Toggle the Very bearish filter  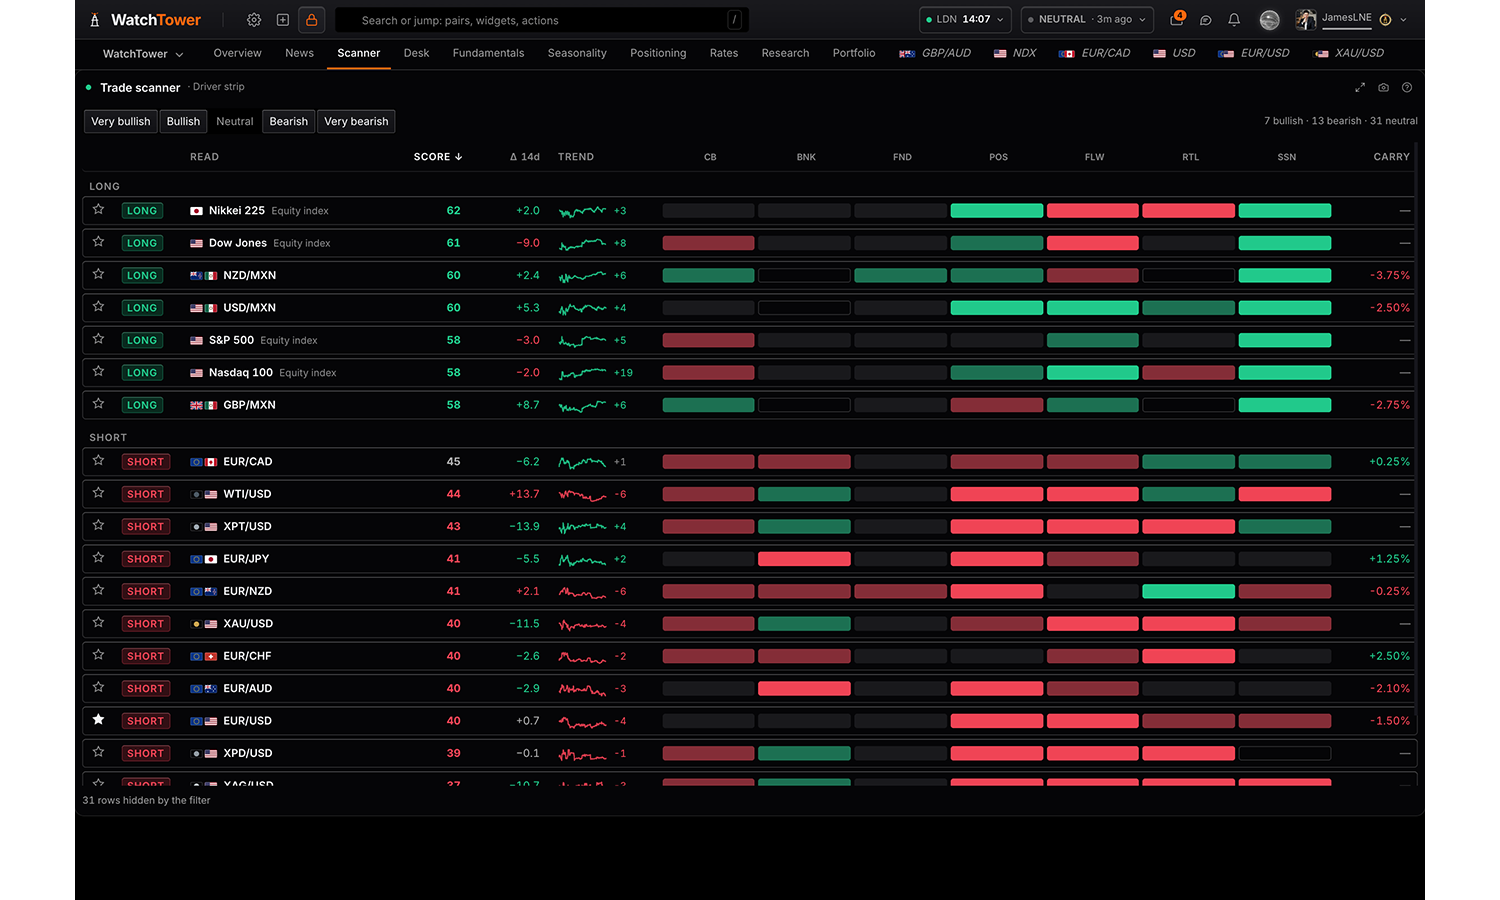tap(356, 121)
